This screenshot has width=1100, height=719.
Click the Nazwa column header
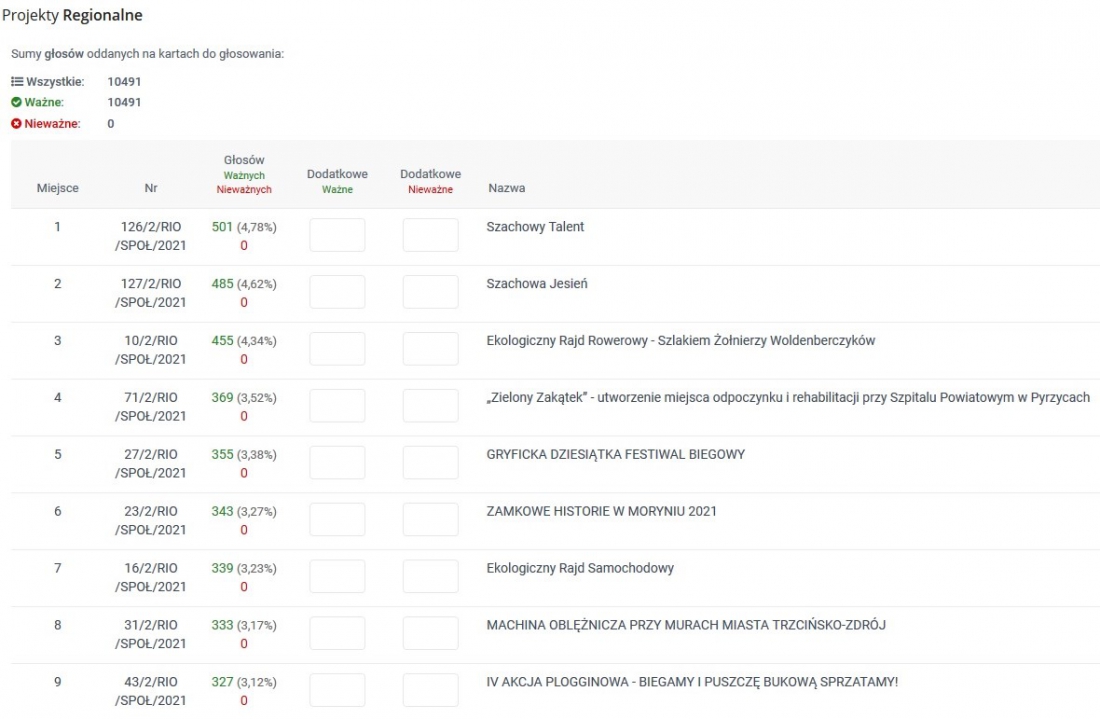click(506, 188)
